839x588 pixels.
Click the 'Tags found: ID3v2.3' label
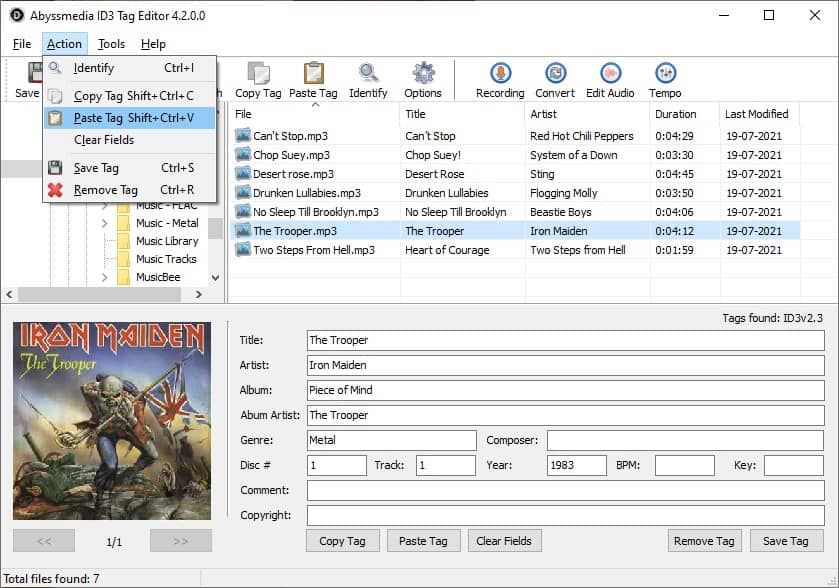pos(772,318)
